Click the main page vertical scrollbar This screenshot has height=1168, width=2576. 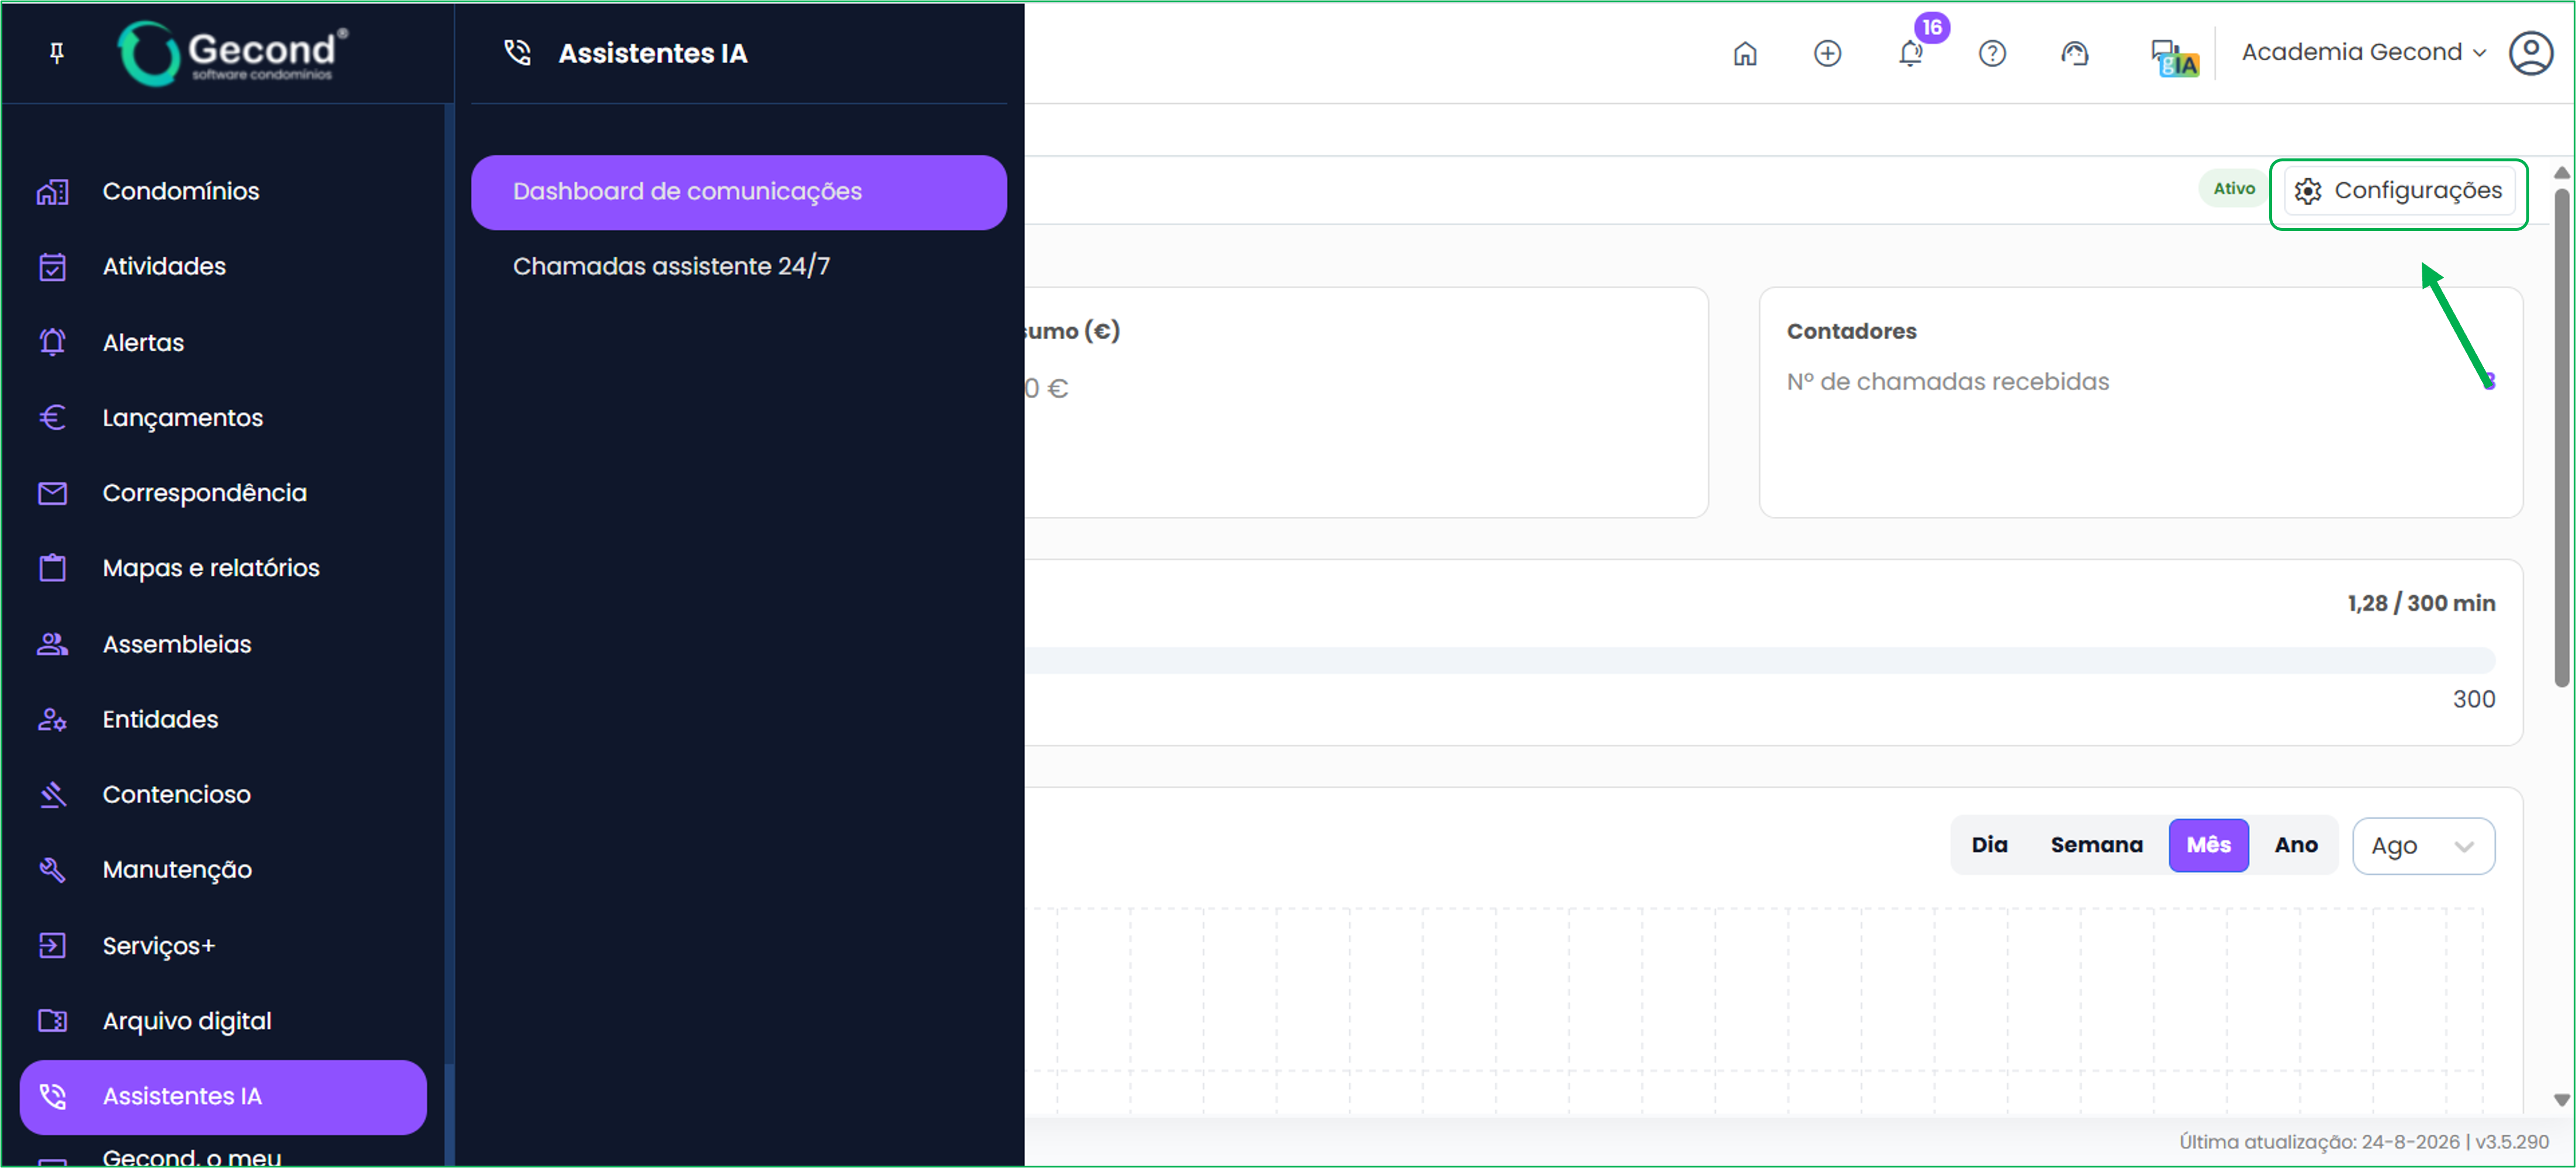[x=2561, y=438]
